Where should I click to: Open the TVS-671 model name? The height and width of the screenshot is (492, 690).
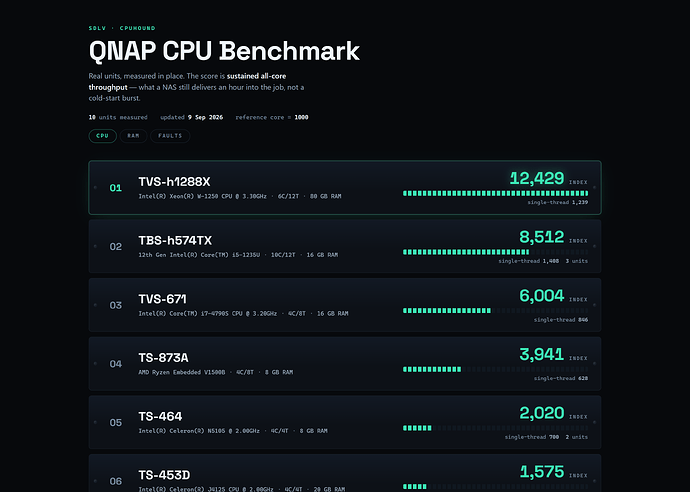(162, 299)
